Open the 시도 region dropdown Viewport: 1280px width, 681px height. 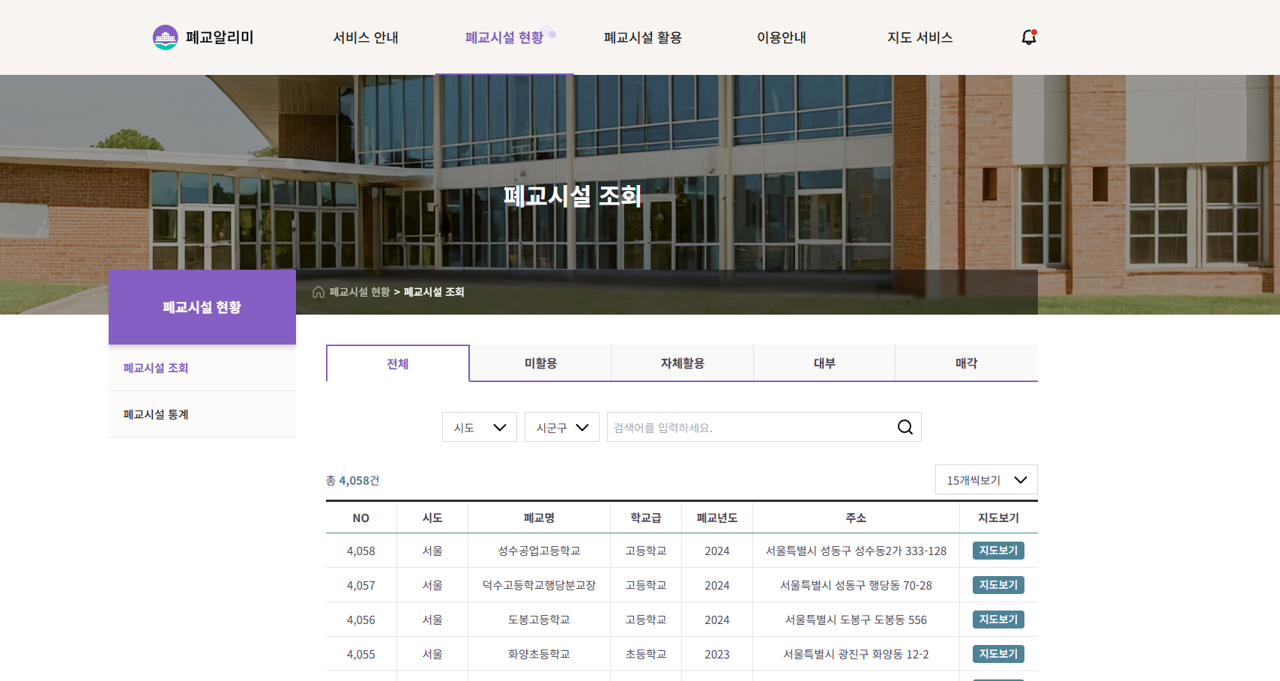[479, 426]
